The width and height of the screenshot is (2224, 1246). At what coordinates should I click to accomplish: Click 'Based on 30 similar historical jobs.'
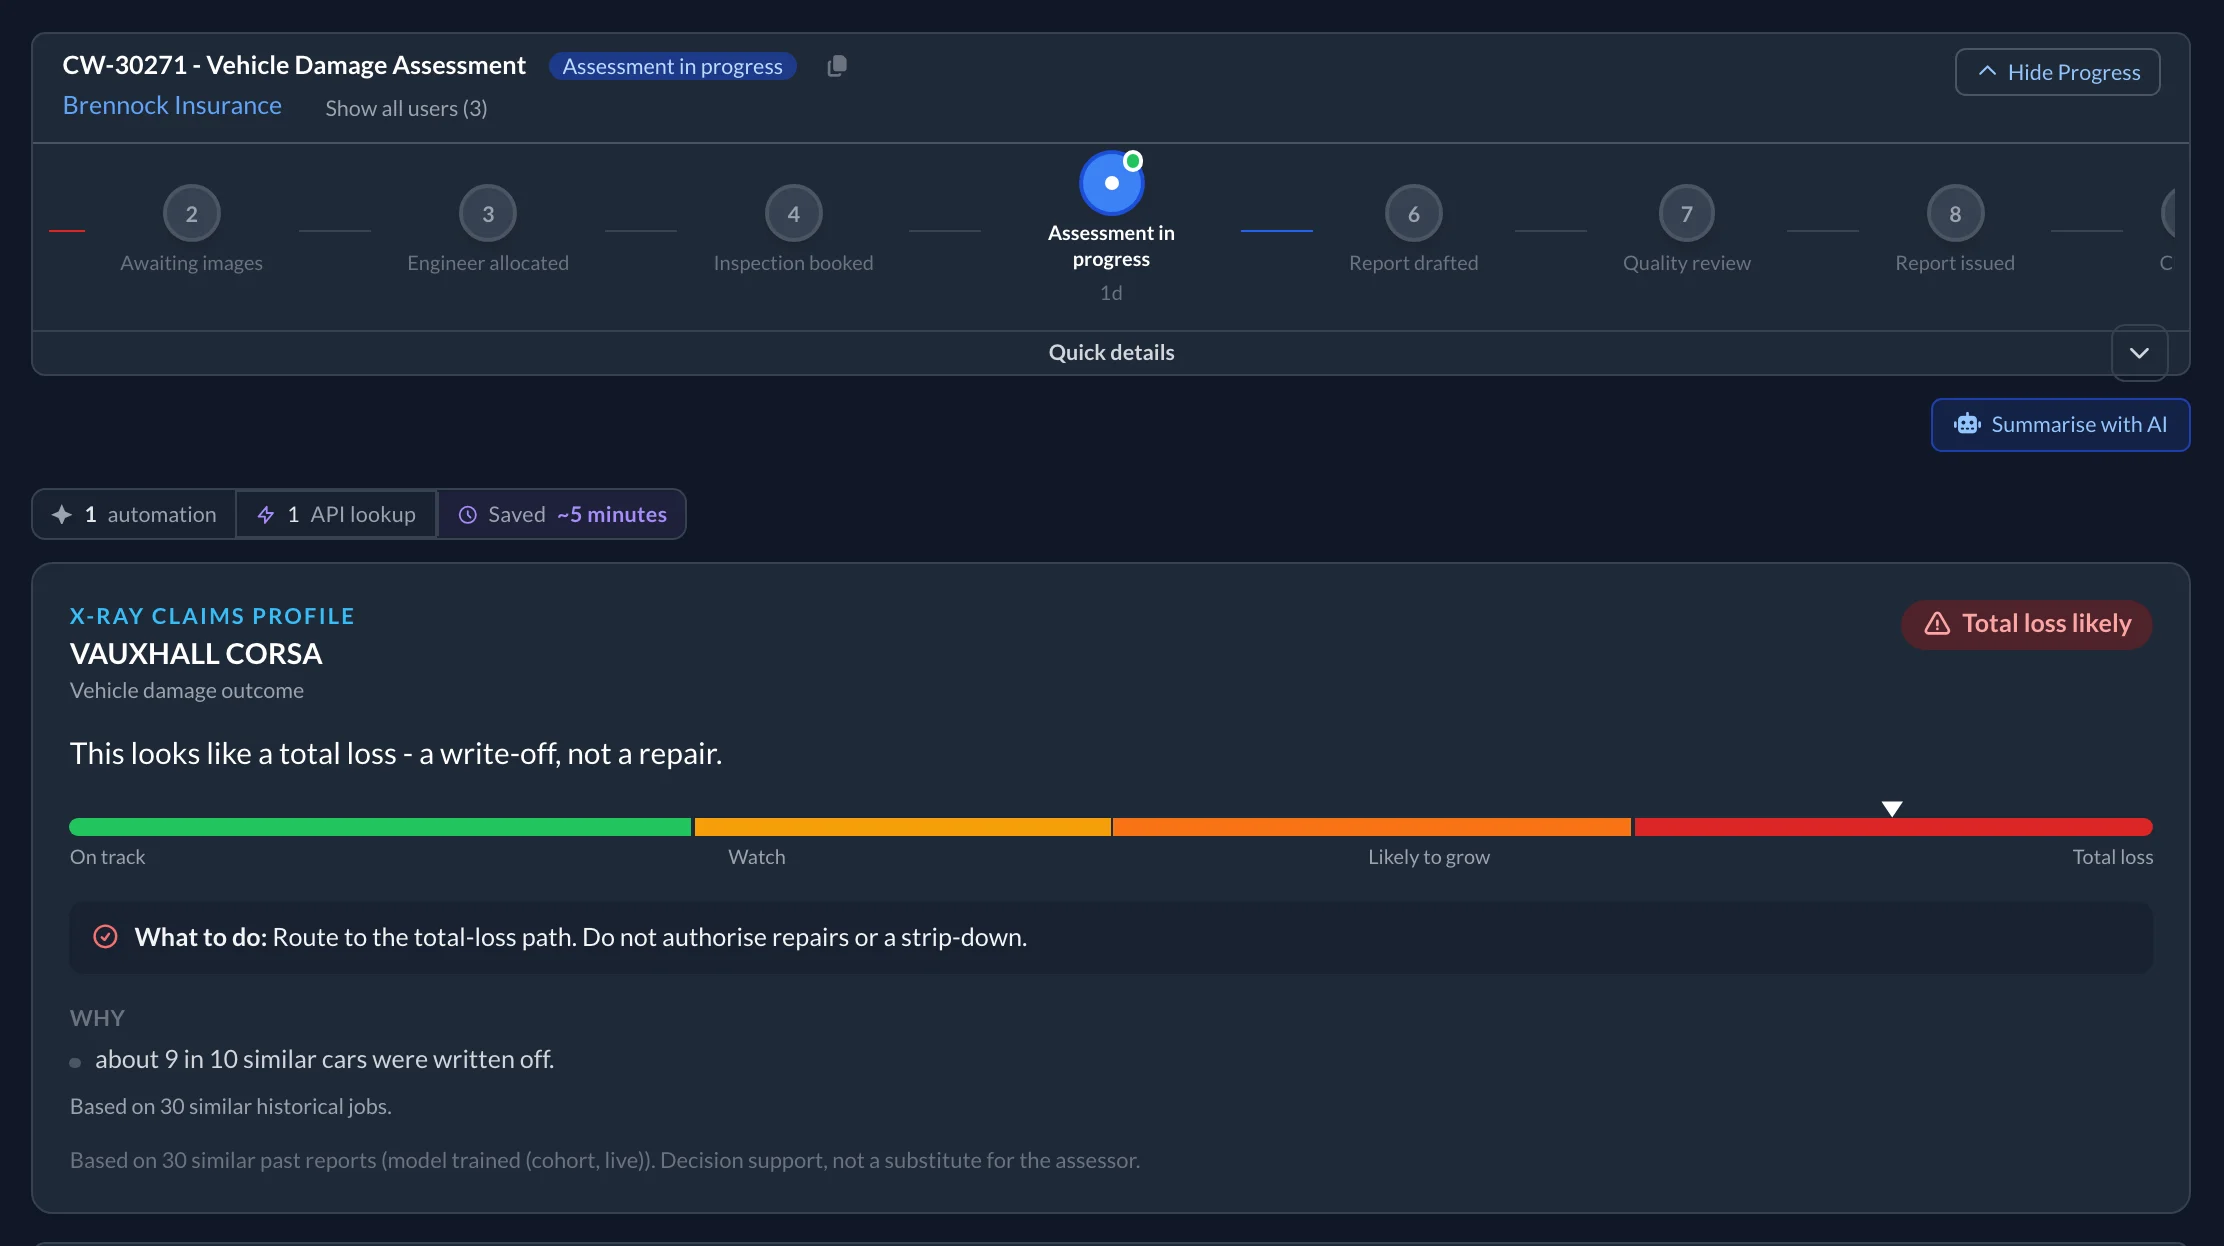point(231,1106)
